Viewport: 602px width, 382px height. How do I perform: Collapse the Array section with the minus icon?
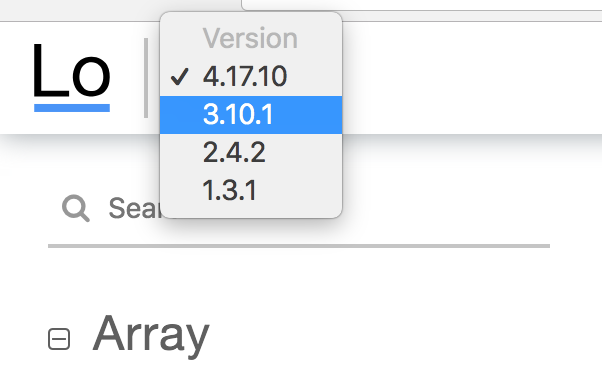59,339
